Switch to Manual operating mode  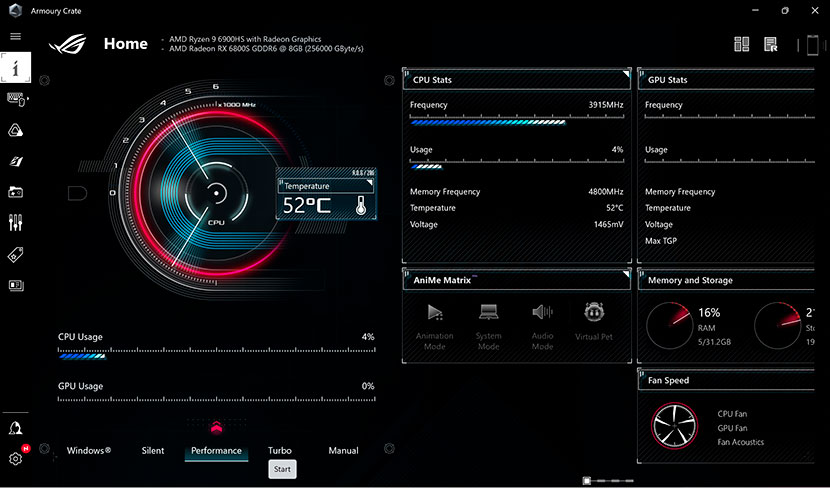coord(344,450)
